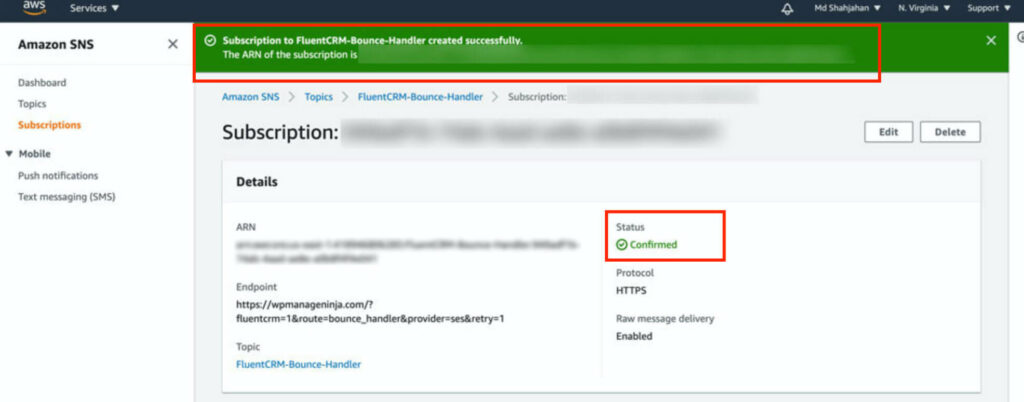1024x402 pixels.
Task: Click the success check icon in banner
Action: pyautogui.click(x=210, y=40)
